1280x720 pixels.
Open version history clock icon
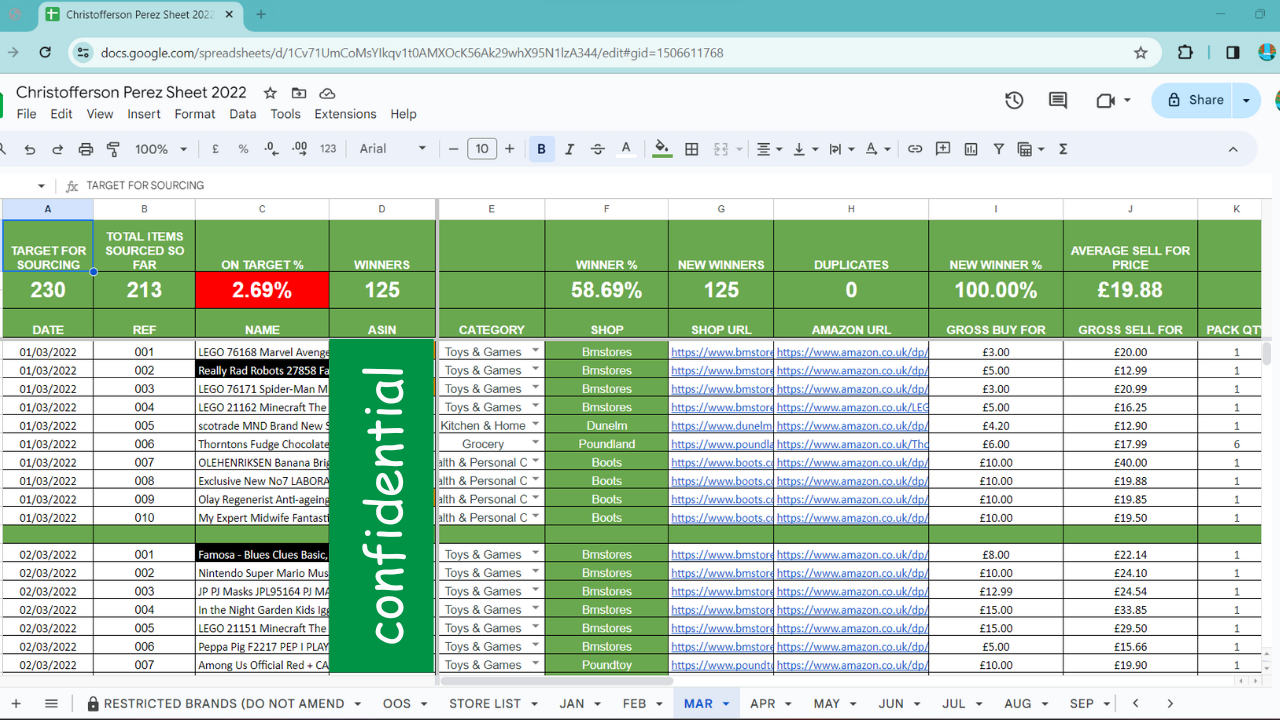pyautogui.click(x=1014, y=100)
